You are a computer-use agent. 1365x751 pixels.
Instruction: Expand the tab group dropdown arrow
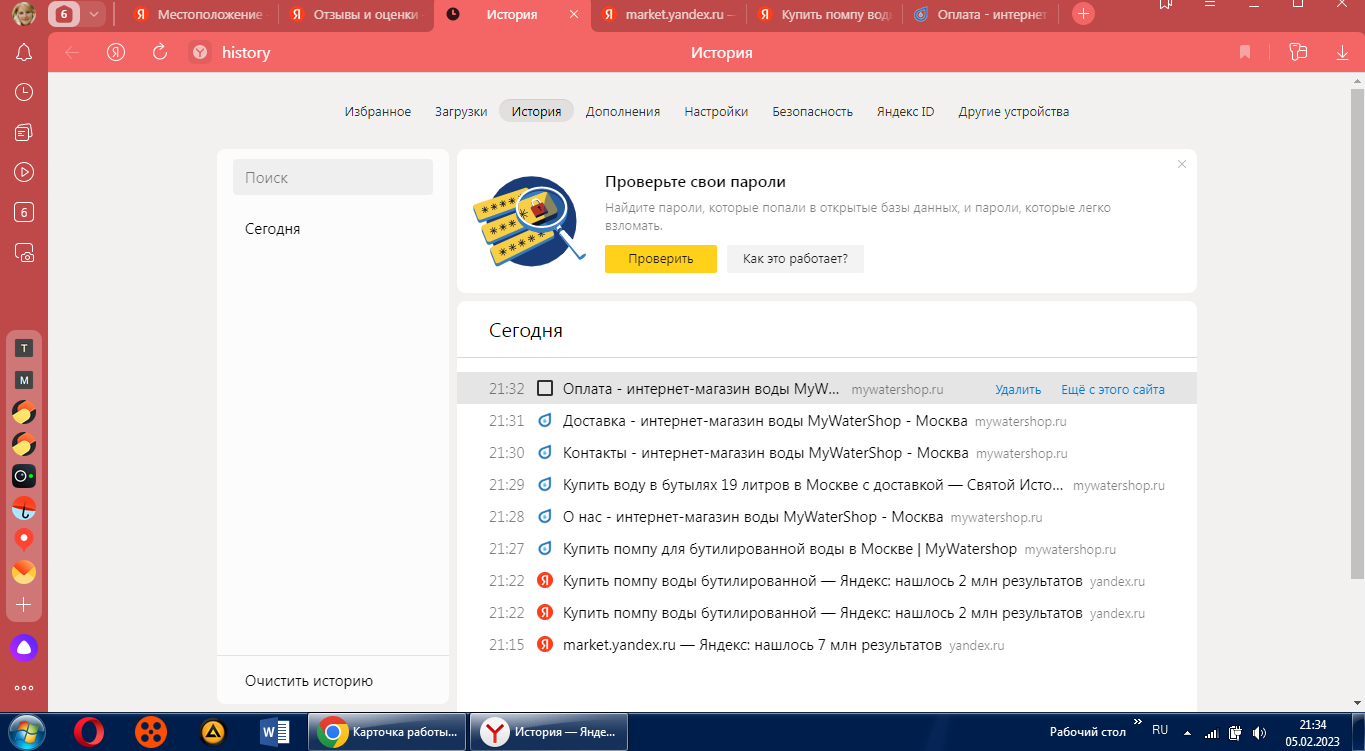[94, 14]
